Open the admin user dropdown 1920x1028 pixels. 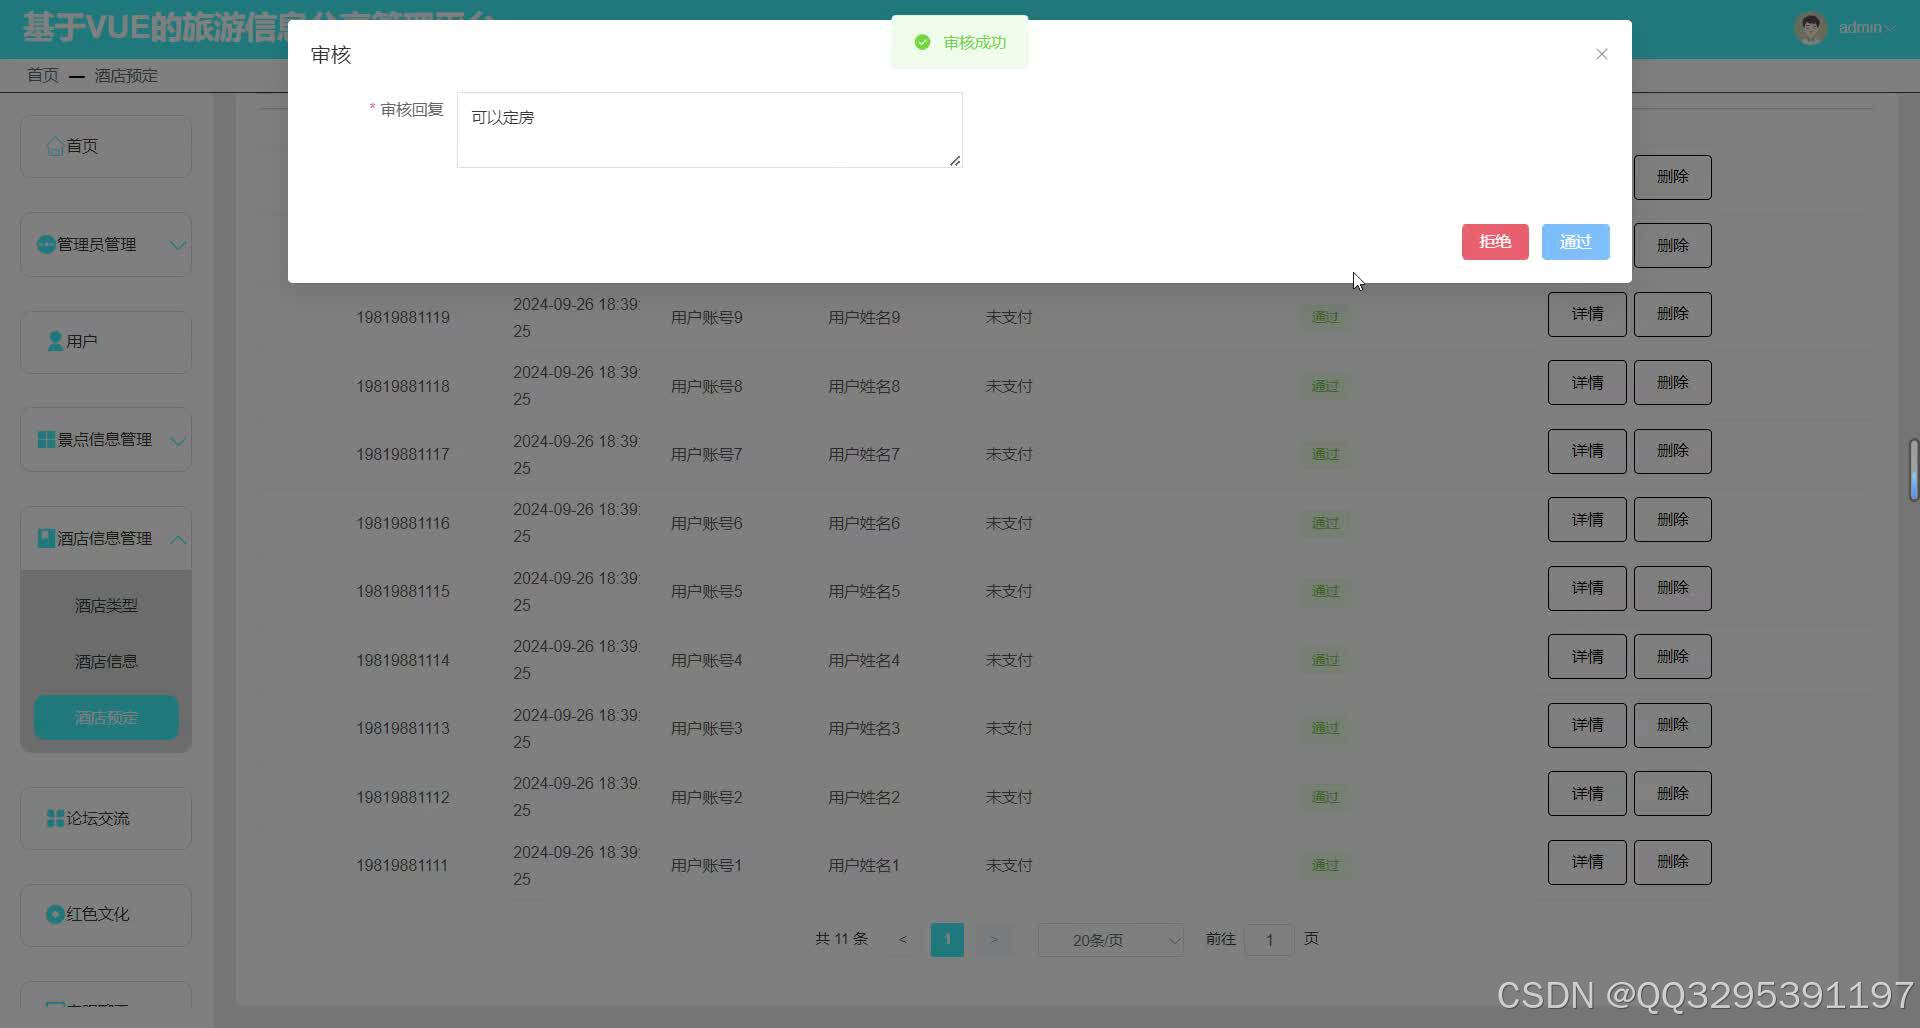pyautogui.click(x=1866, y=28)
